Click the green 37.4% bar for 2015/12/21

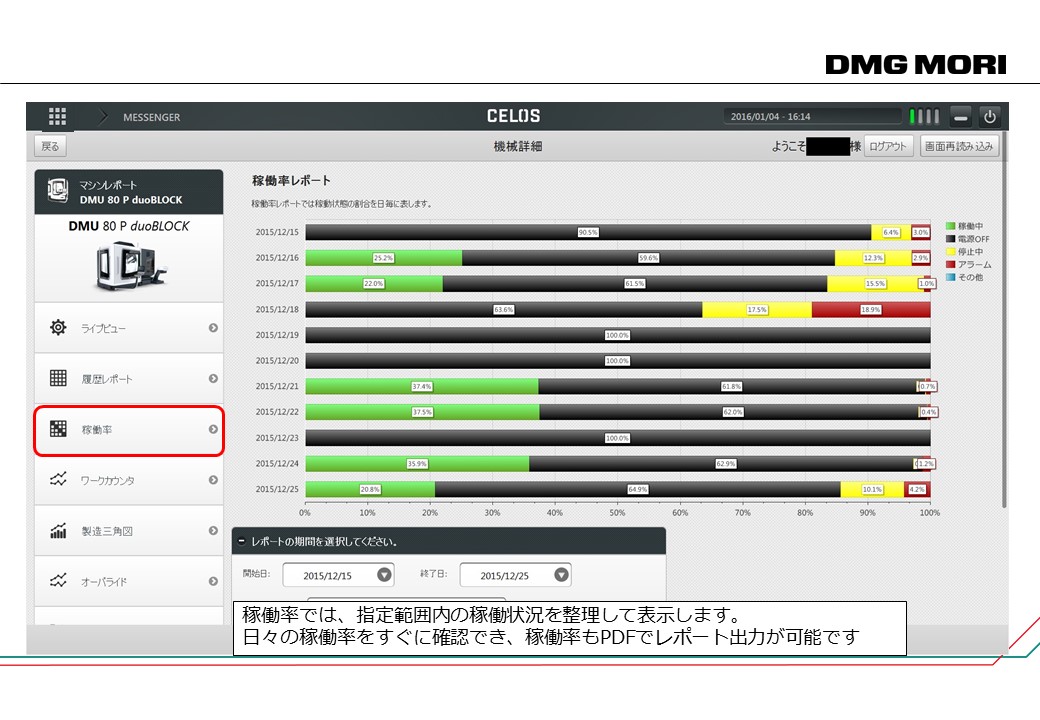click(x=422, y=387)
